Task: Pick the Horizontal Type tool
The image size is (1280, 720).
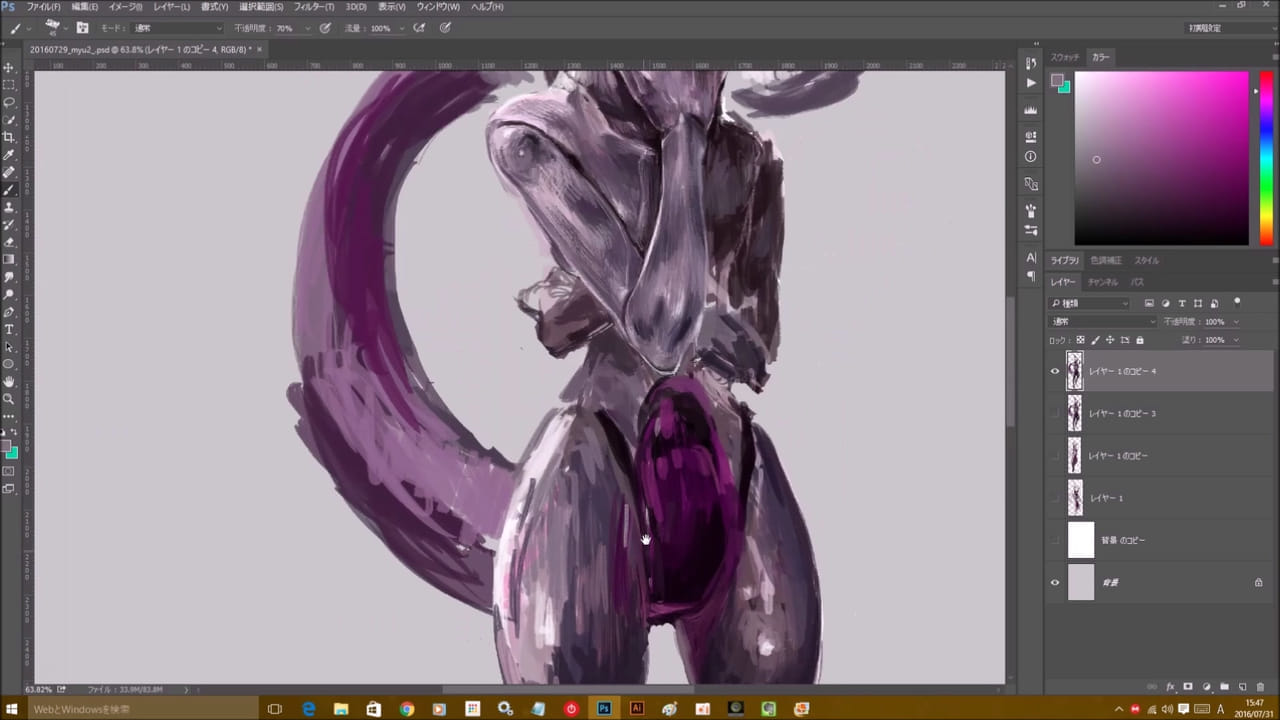Action: 9,329
